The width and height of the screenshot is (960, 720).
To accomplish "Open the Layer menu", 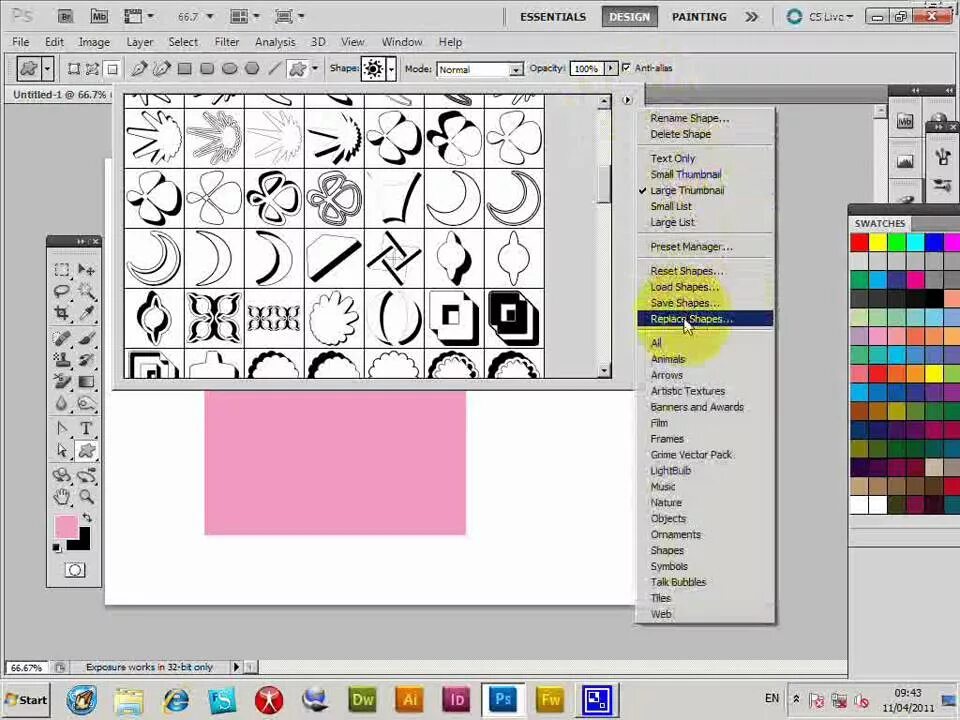I will click(140, 42).
